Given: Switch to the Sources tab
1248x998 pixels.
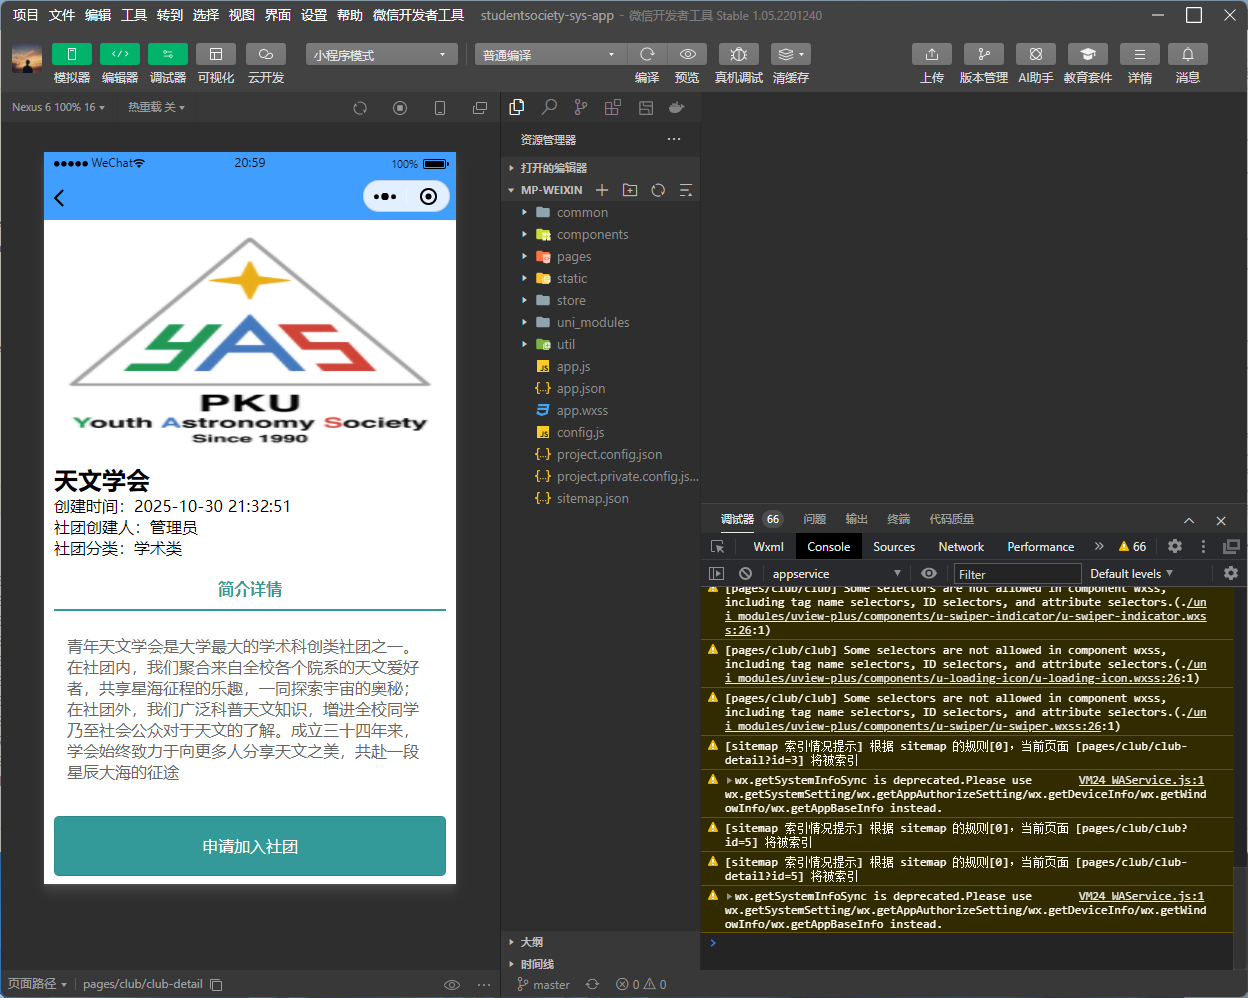Looking at the screenshot, I should (894, 547).
